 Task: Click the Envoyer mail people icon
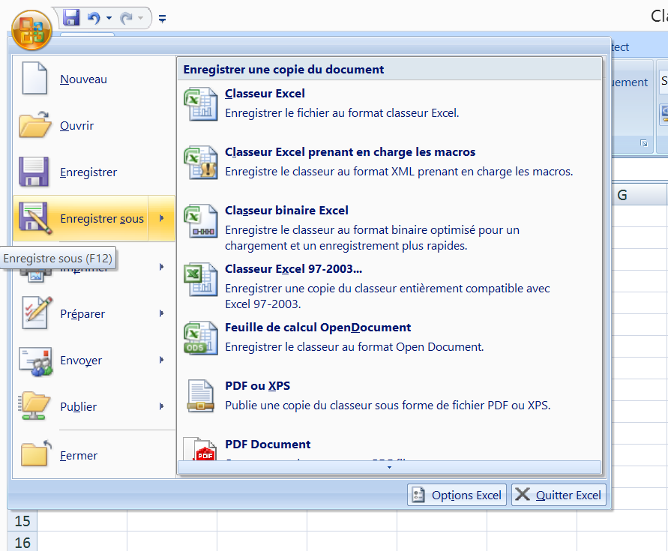click(x=36, y=361)
